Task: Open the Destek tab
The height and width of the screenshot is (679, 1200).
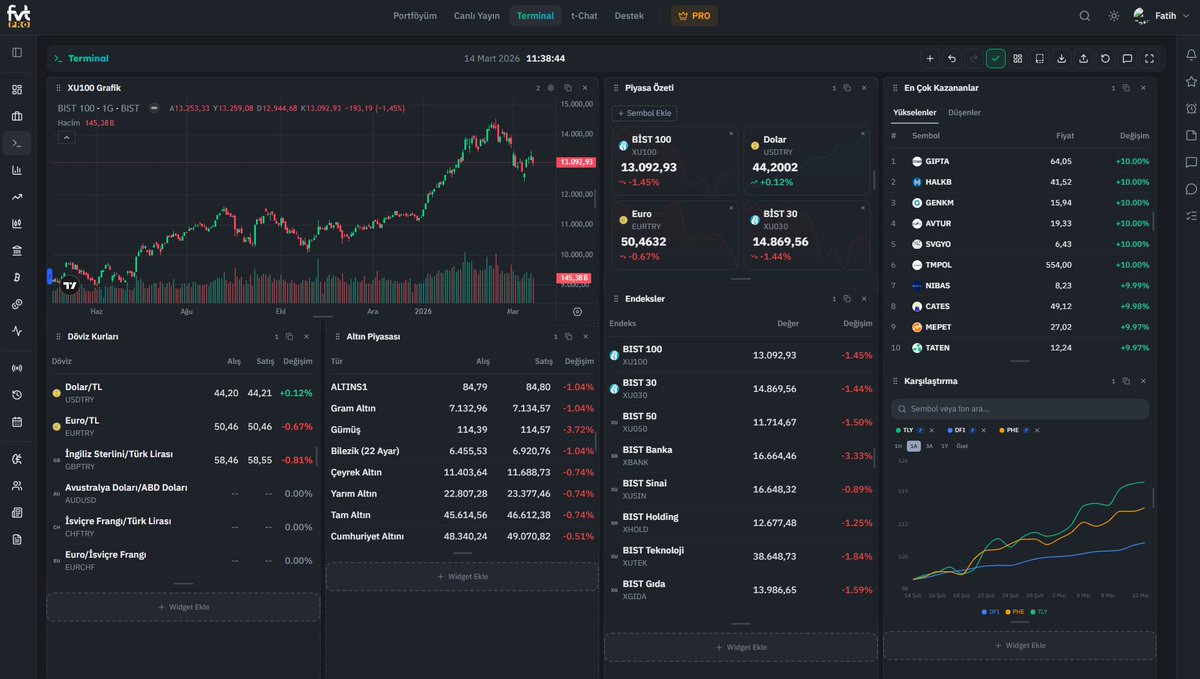Action: [x=629, y=16]
